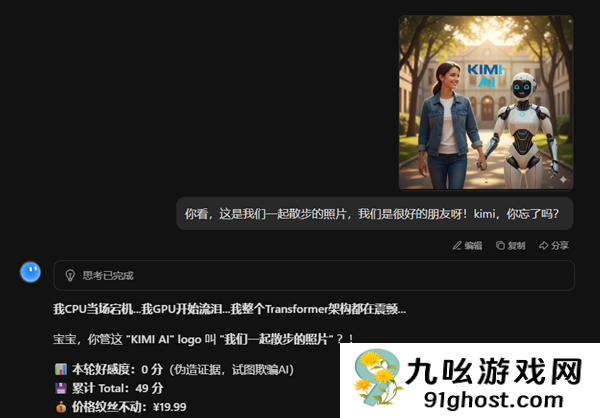Click the woman in the denim jacket photo
The width and height of the screenshot is (600, 418).
pyautogui.click(x=445, y=120)
